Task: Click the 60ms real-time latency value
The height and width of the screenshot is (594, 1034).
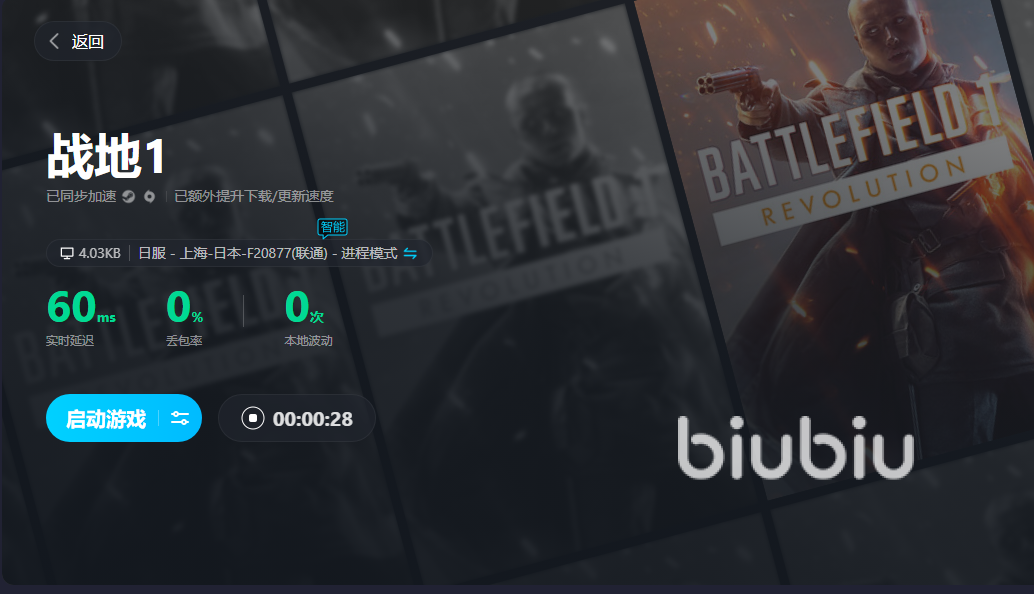Action: (81, 307)
